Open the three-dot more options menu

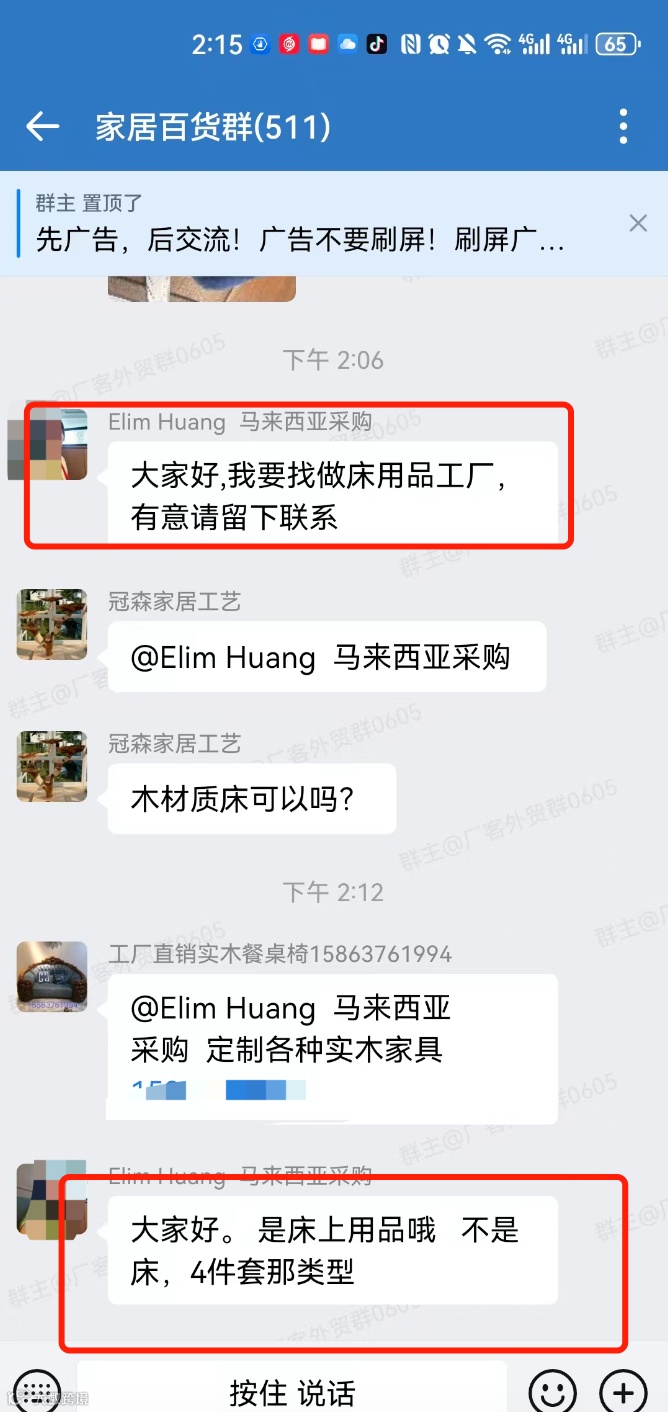pos(623,127)
